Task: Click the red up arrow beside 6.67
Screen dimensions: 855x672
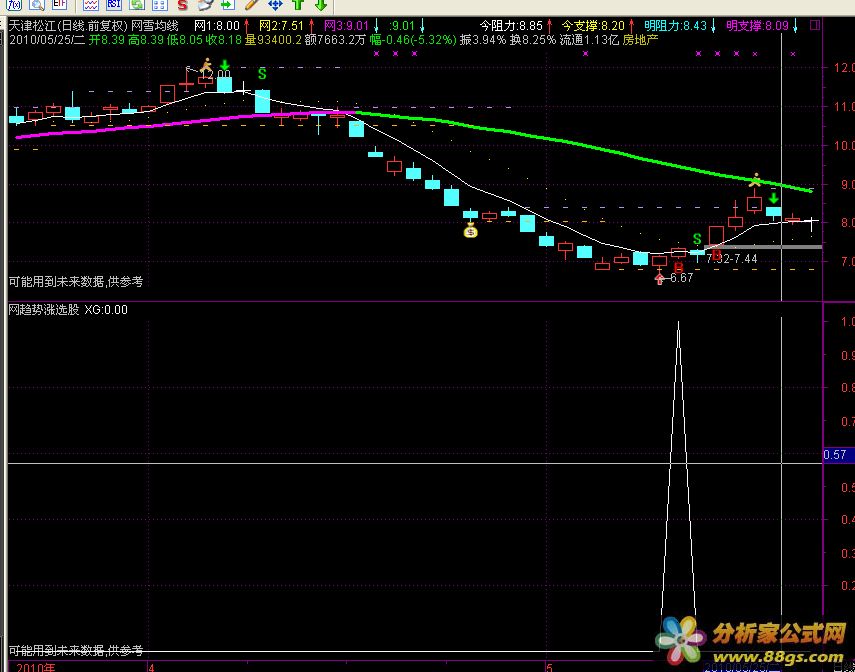Action: tap(660, 279)
